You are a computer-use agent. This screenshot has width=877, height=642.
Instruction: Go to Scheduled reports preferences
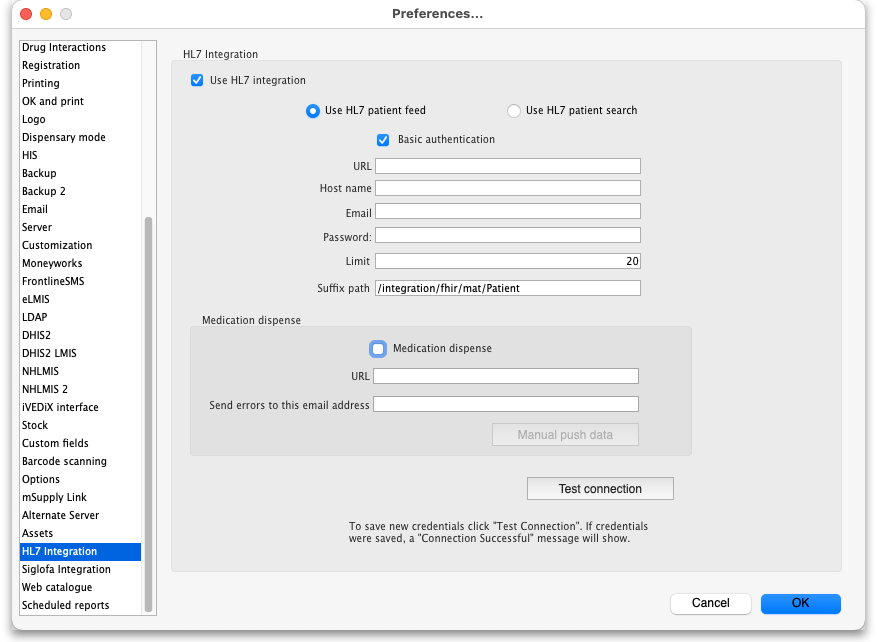pyautogui.click(x=65, y=606)
